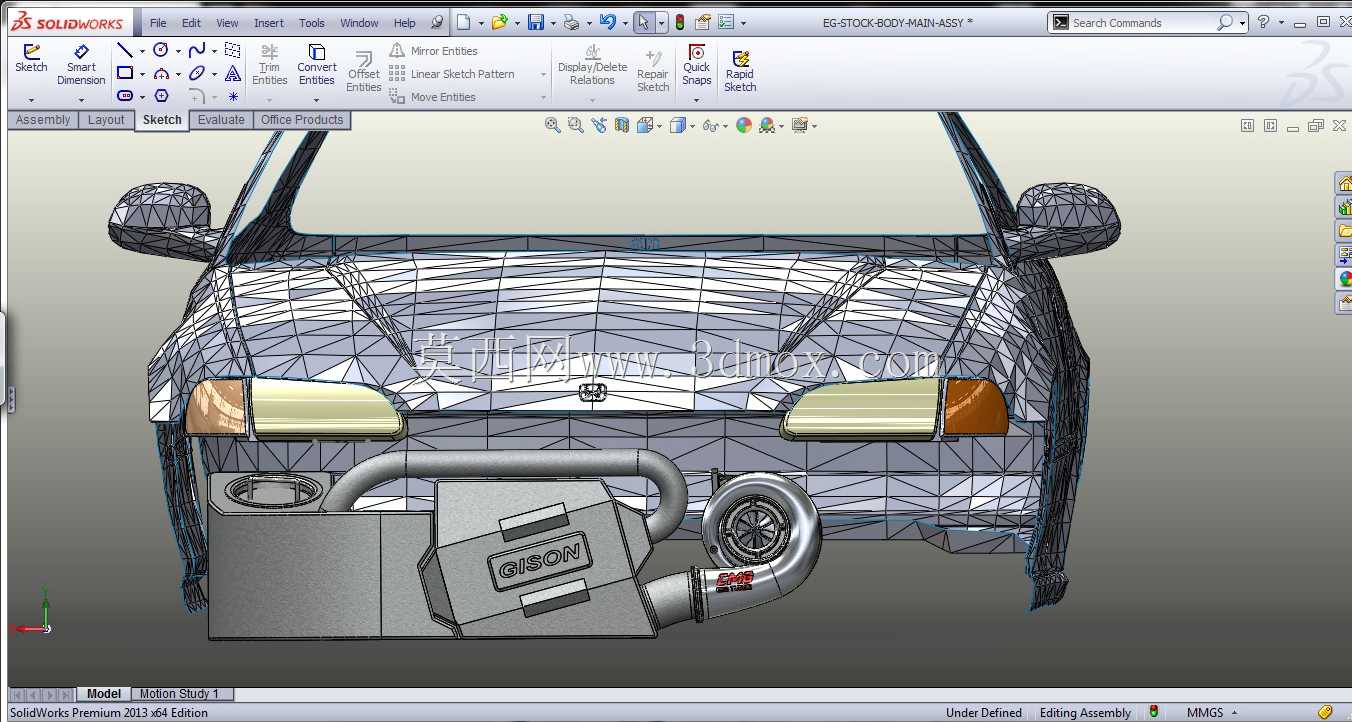This screenshot has width=1352, height=722.
Task: Open File Properties icon in top toolbar
Action: point(703,22)
